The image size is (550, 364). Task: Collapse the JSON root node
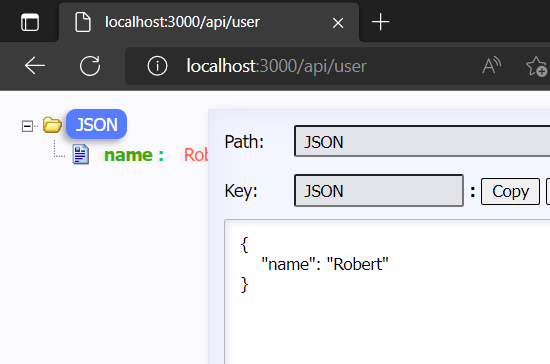click(27, 126)
